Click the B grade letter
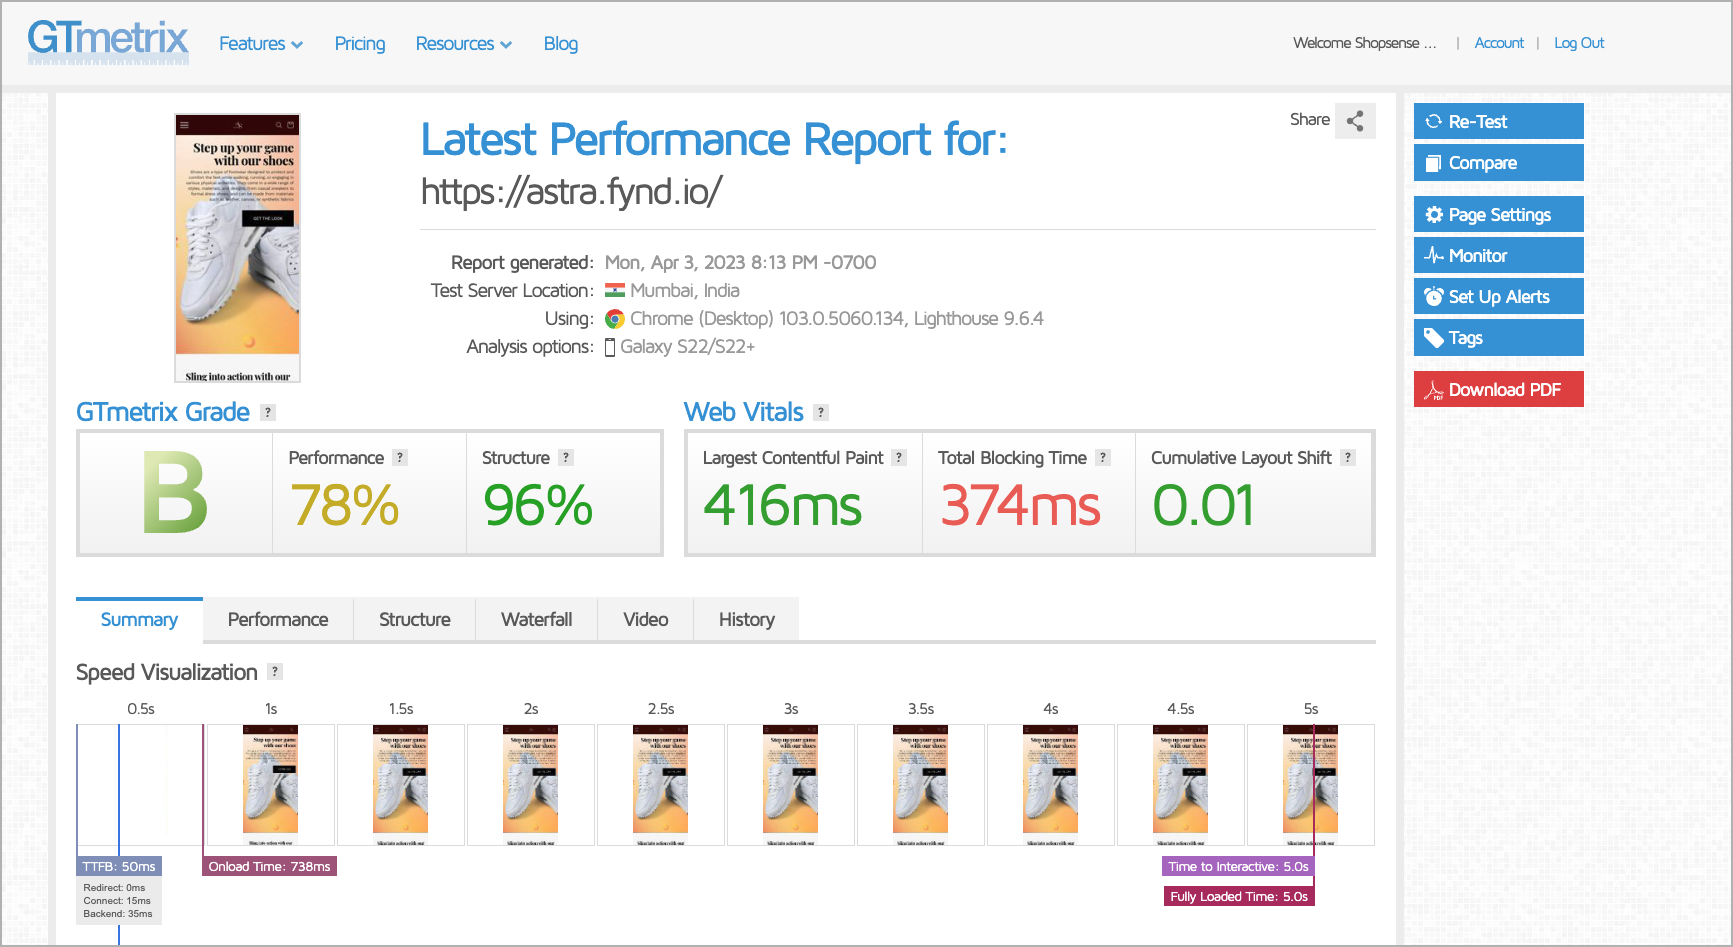Viewport: 1733px width, 947px height. click(x=175, y=493)
